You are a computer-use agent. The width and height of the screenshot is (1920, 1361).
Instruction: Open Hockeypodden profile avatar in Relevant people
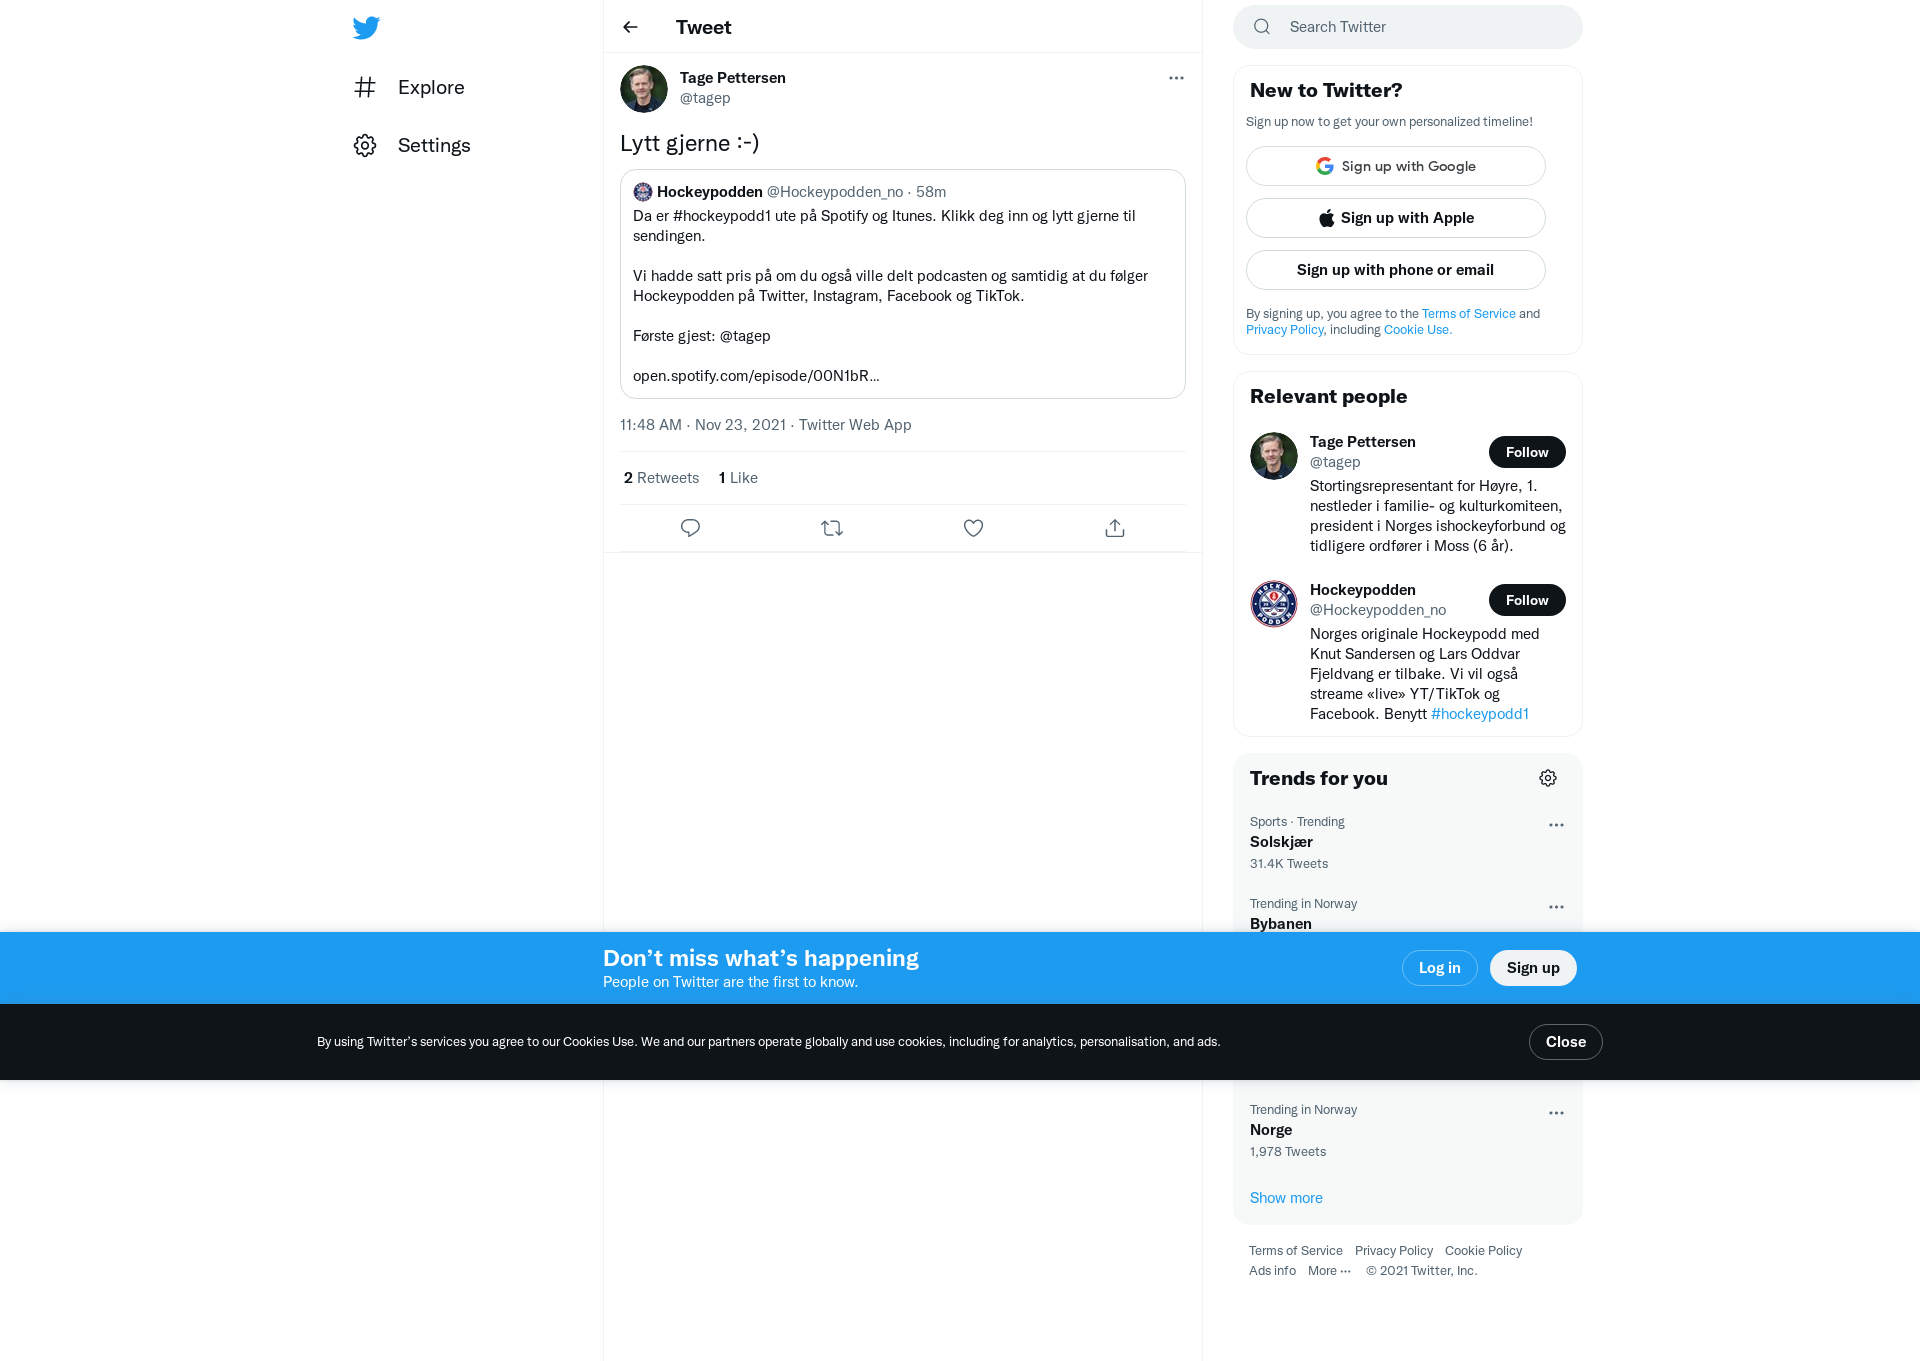[1274, 604]
